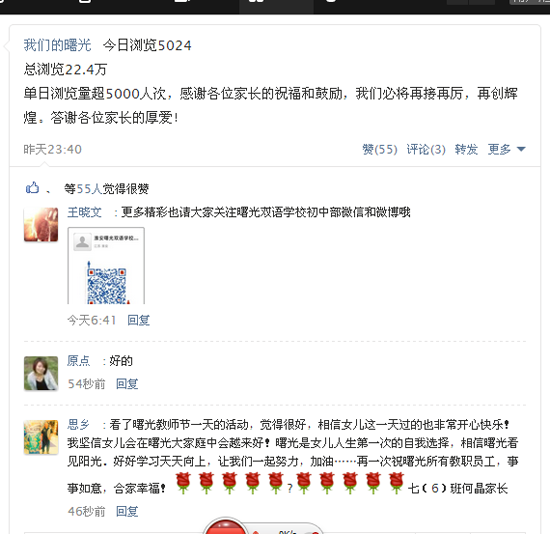Expand the 更多 dropdown arrow
The width and height of the screenshot is (550, 534).
(x=521, y=149)
